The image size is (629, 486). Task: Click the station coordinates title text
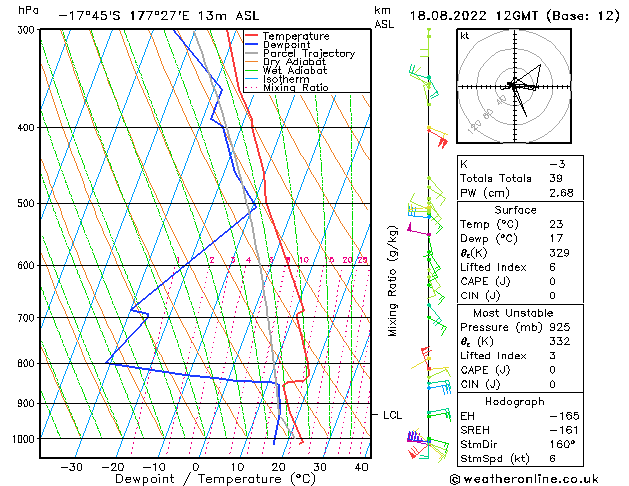coord(159,16)
